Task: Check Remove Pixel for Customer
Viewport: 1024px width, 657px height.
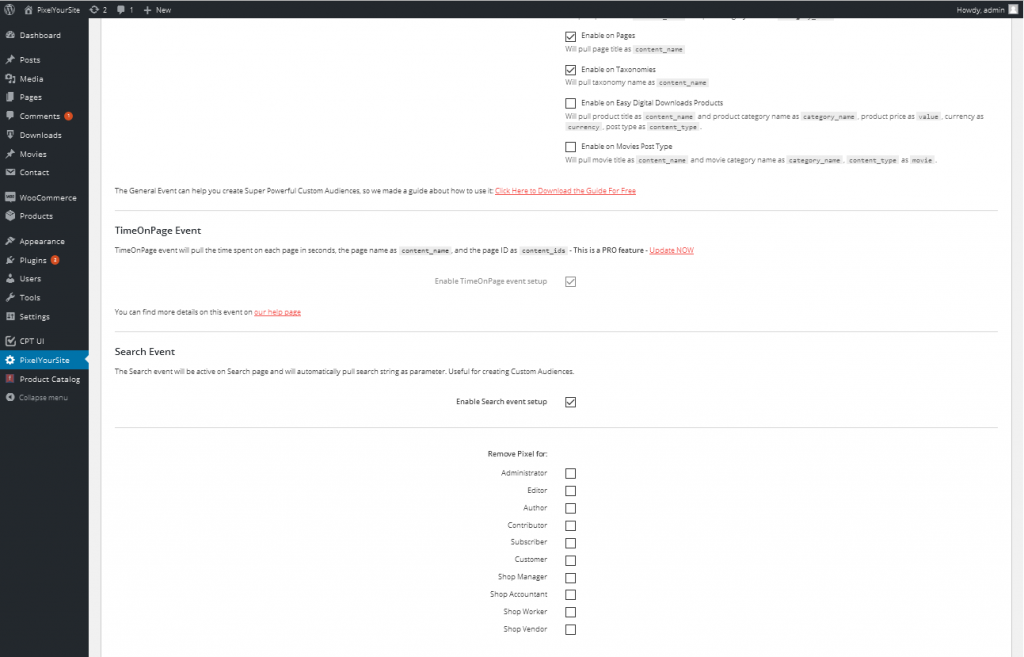Action: pyautogui.click(x=570, y=560)
